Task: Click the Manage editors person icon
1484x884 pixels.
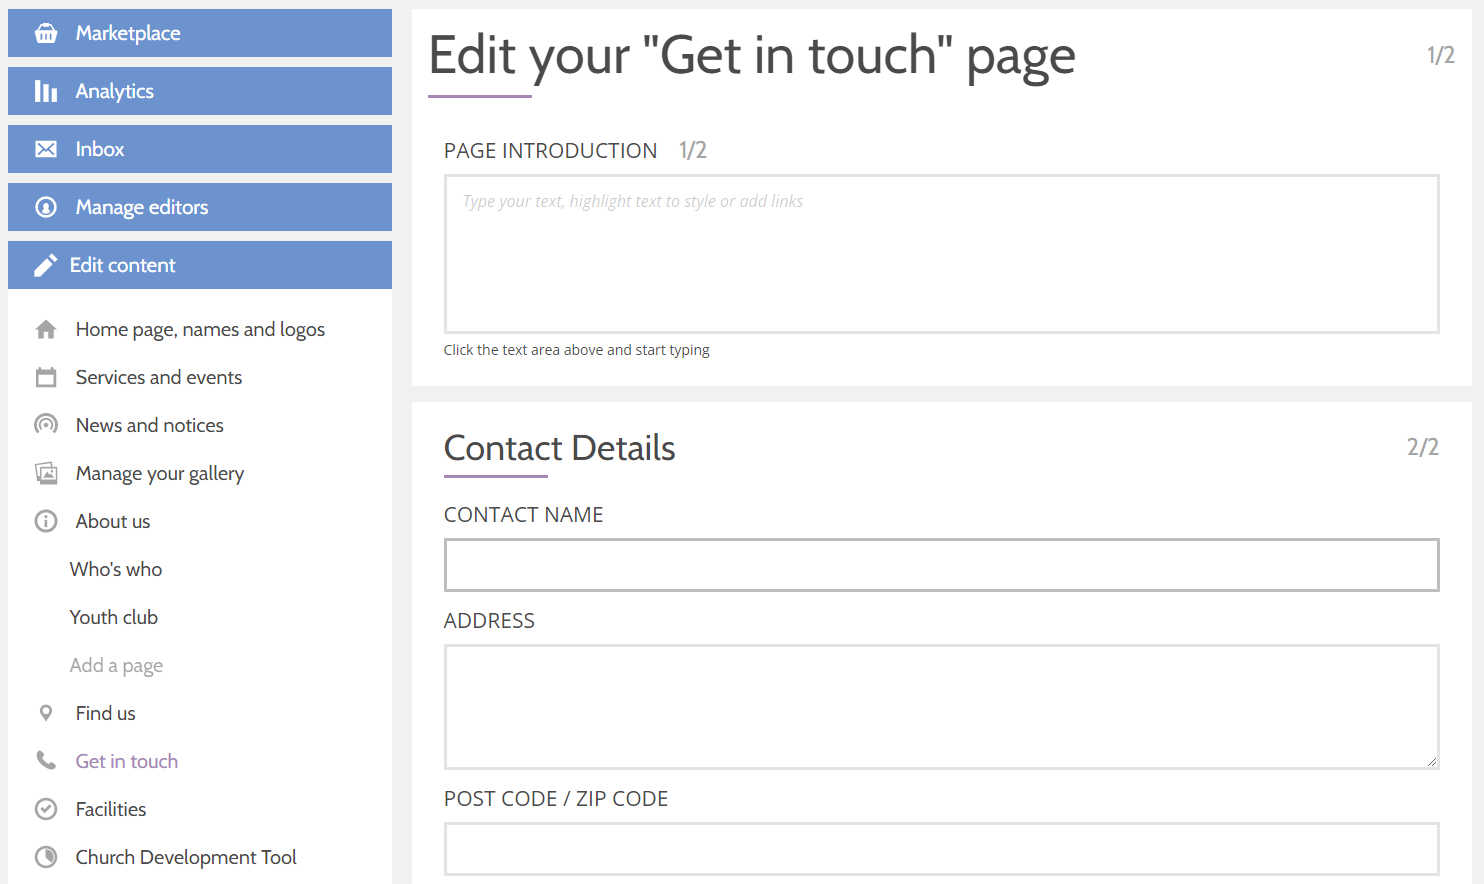Action: pyautogui.click(x=46, y=207)
